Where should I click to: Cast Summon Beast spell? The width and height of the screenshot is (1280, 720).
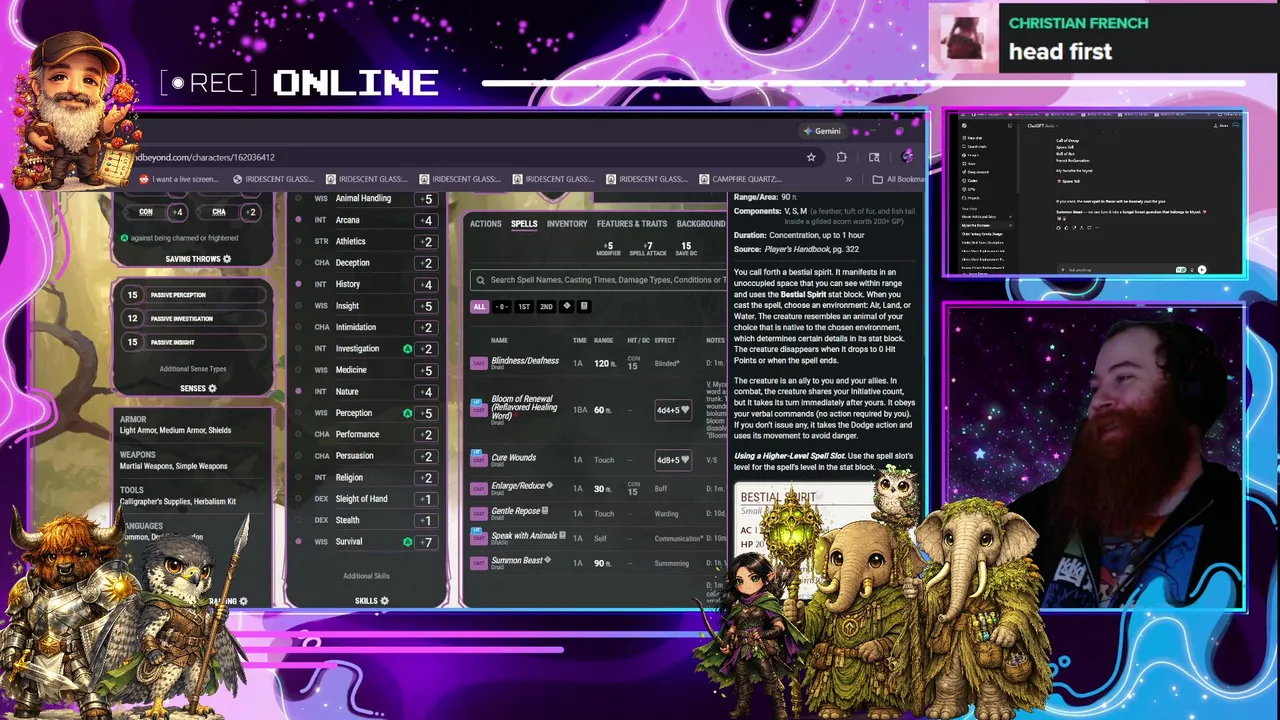479,563
